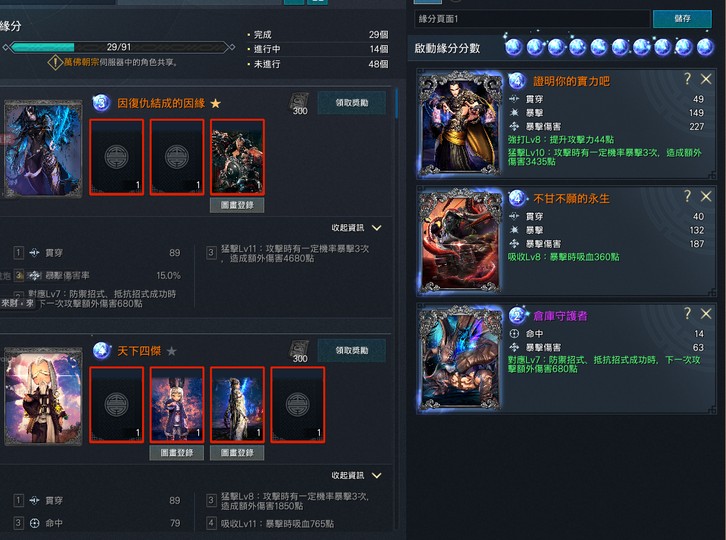
Task: Remove the 不甘不願的永生 card with X
Action: click(x=706, y=196)
